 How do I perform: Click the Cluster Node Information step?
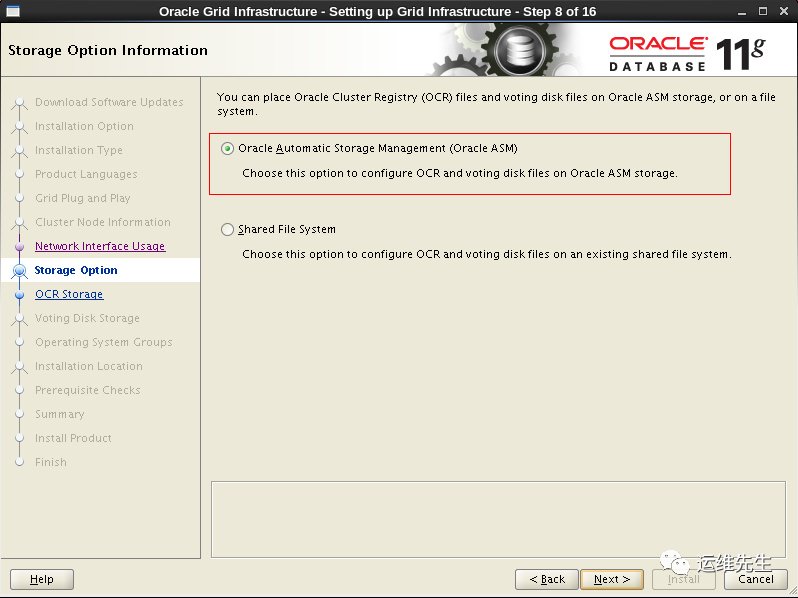103,222
